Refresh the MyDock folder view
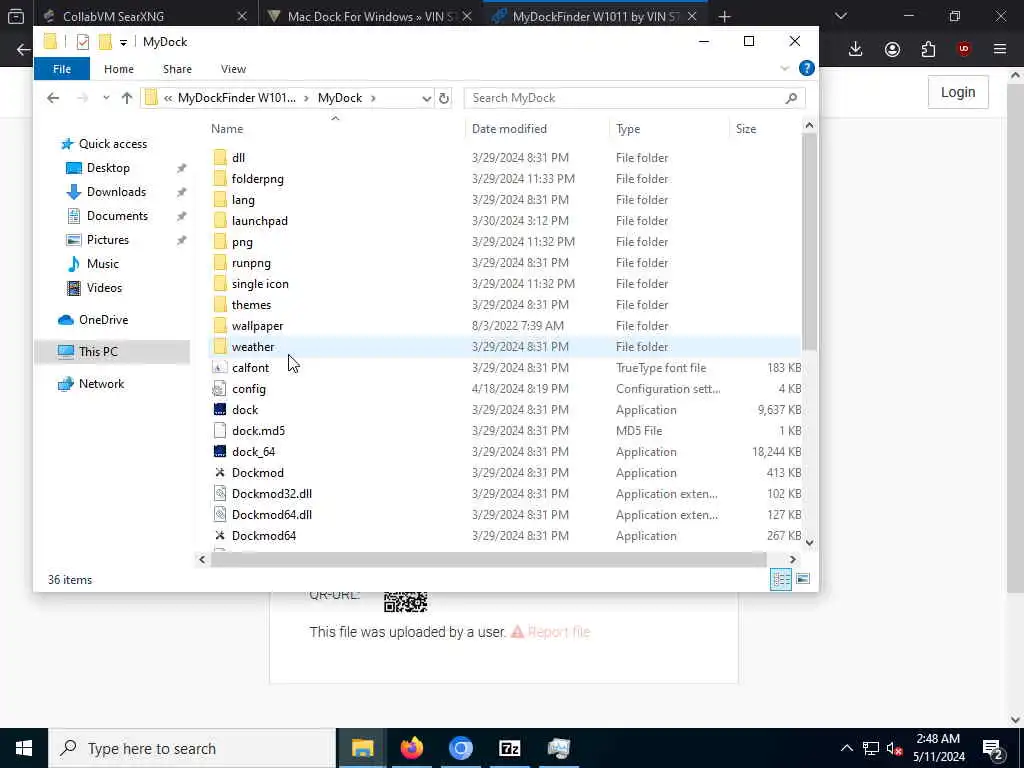The width and height of the screenshot is (1024, 768). pyautogui.click(x=444, y=98)
